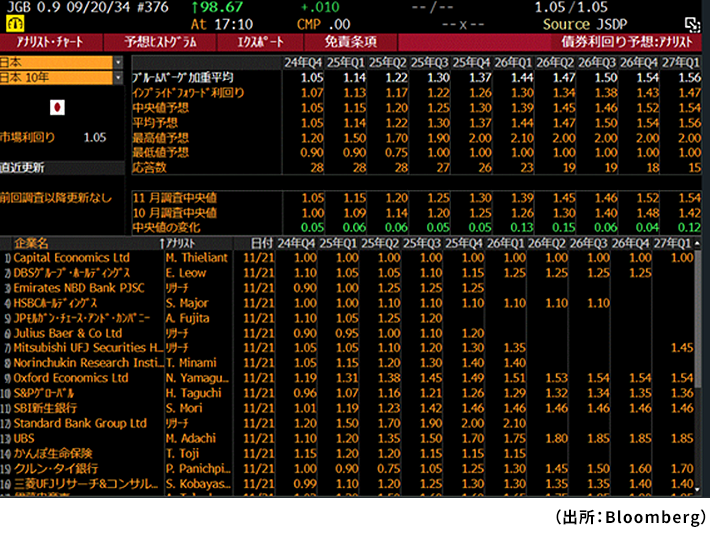Viewport: 710px width, 538px height.
Task: Click the Source JSDP text
Action: pyautogui.click(x=585, y=24)
